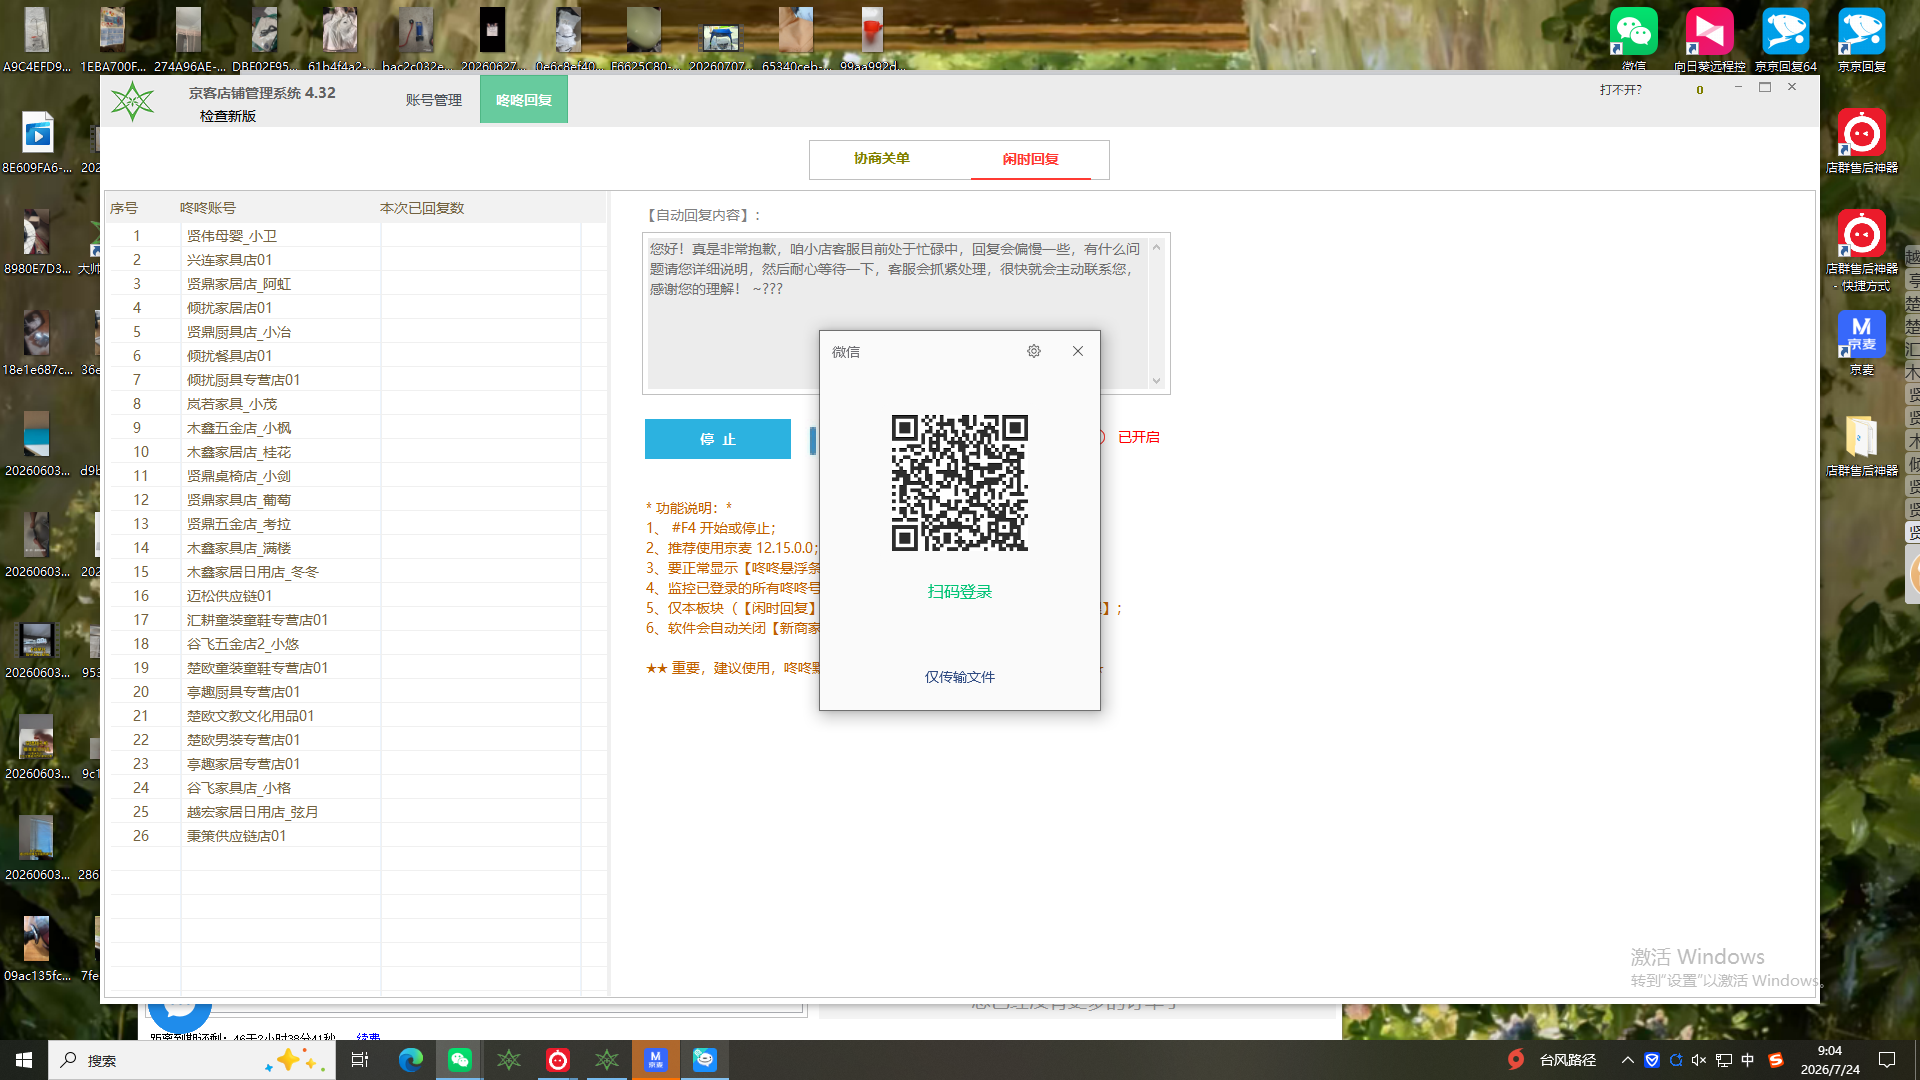Image resolution: width=1920 pixels, height=1080 pixels.
Task: Toggle the 中 input method indicator
Action: pyautogui.click(x=1748, y=1060)
